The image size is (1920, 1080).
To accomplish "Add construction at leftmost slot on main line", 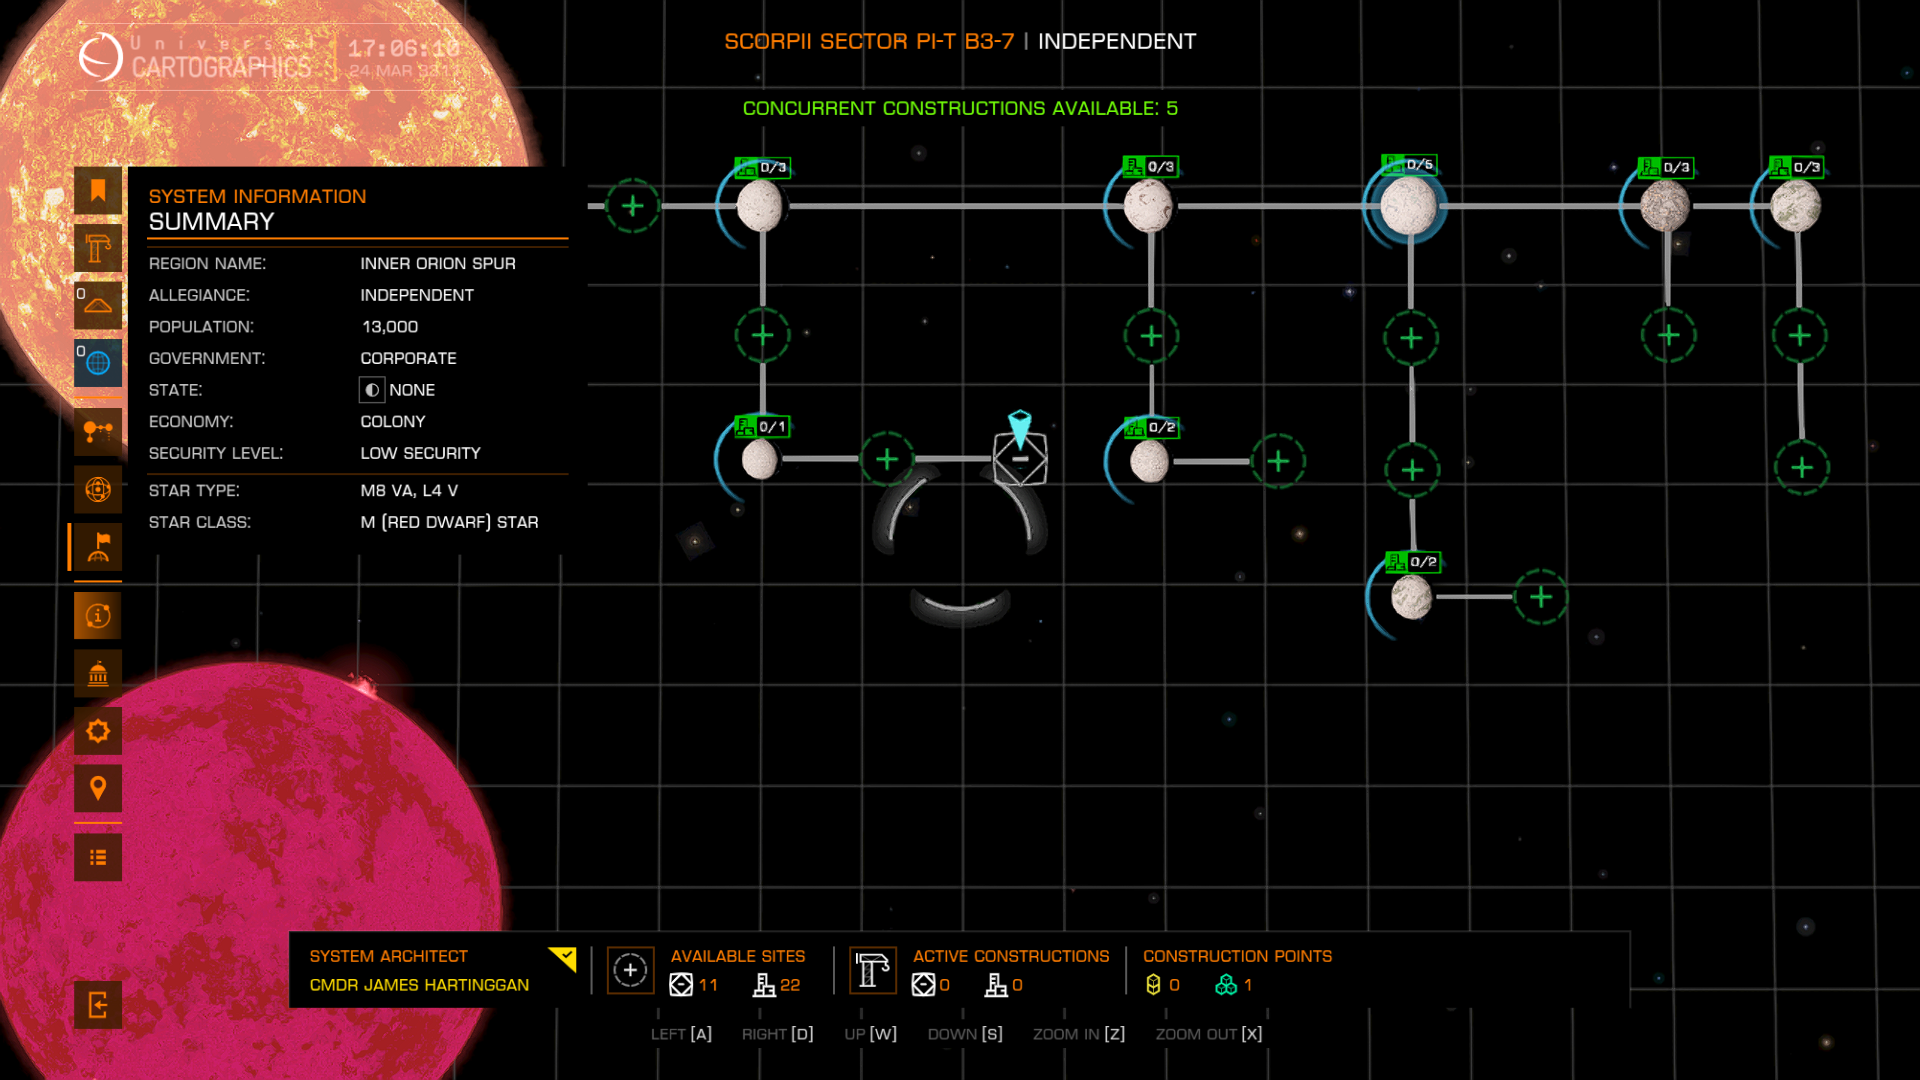I will [x=632, y=206].
